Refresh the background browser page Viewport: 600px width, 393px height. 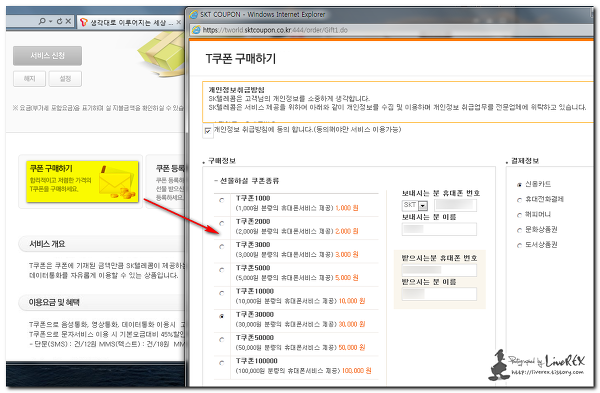[59, 21]
